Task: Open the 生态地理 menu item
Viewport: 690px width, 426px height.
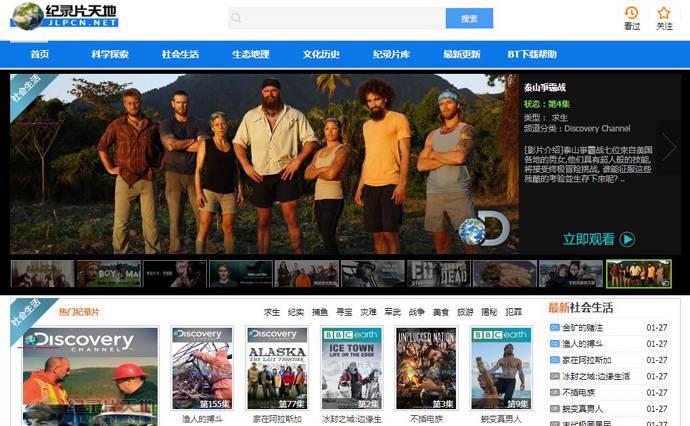Action: coord(251,54)
